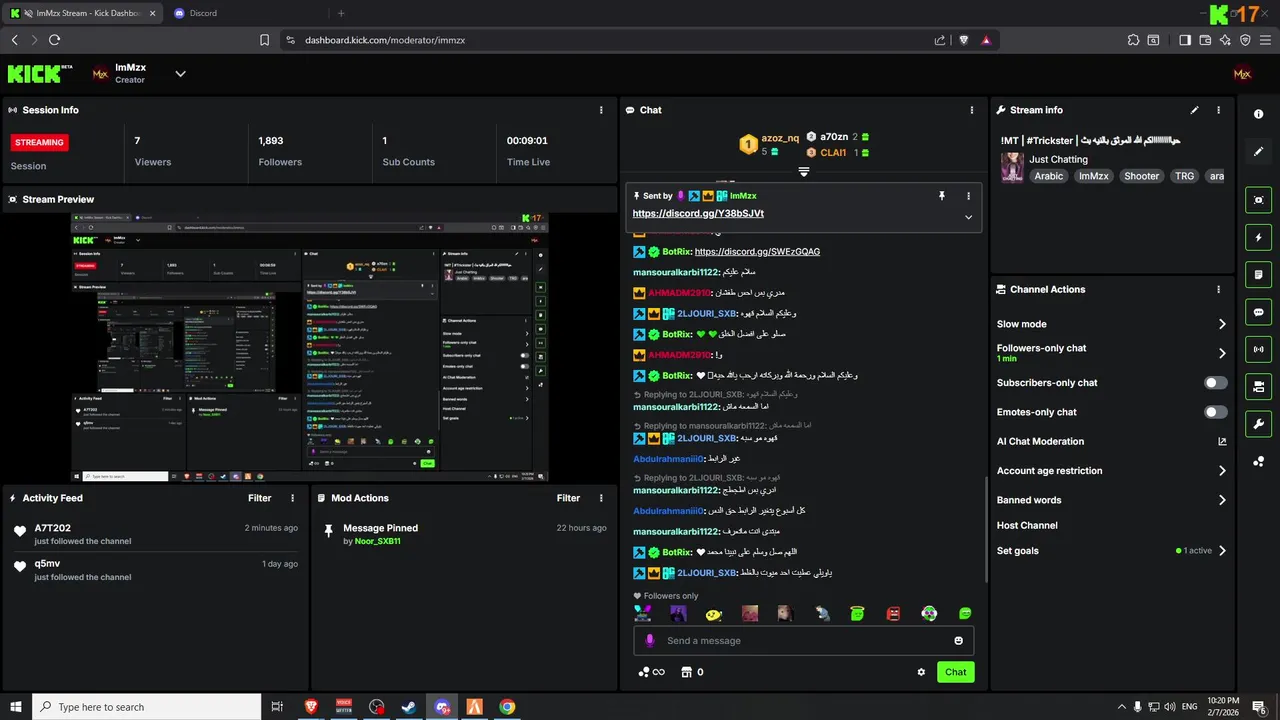Open AI Chat Moderation external link
The height and width of the screenshot is (720, 1280).
1221,441
